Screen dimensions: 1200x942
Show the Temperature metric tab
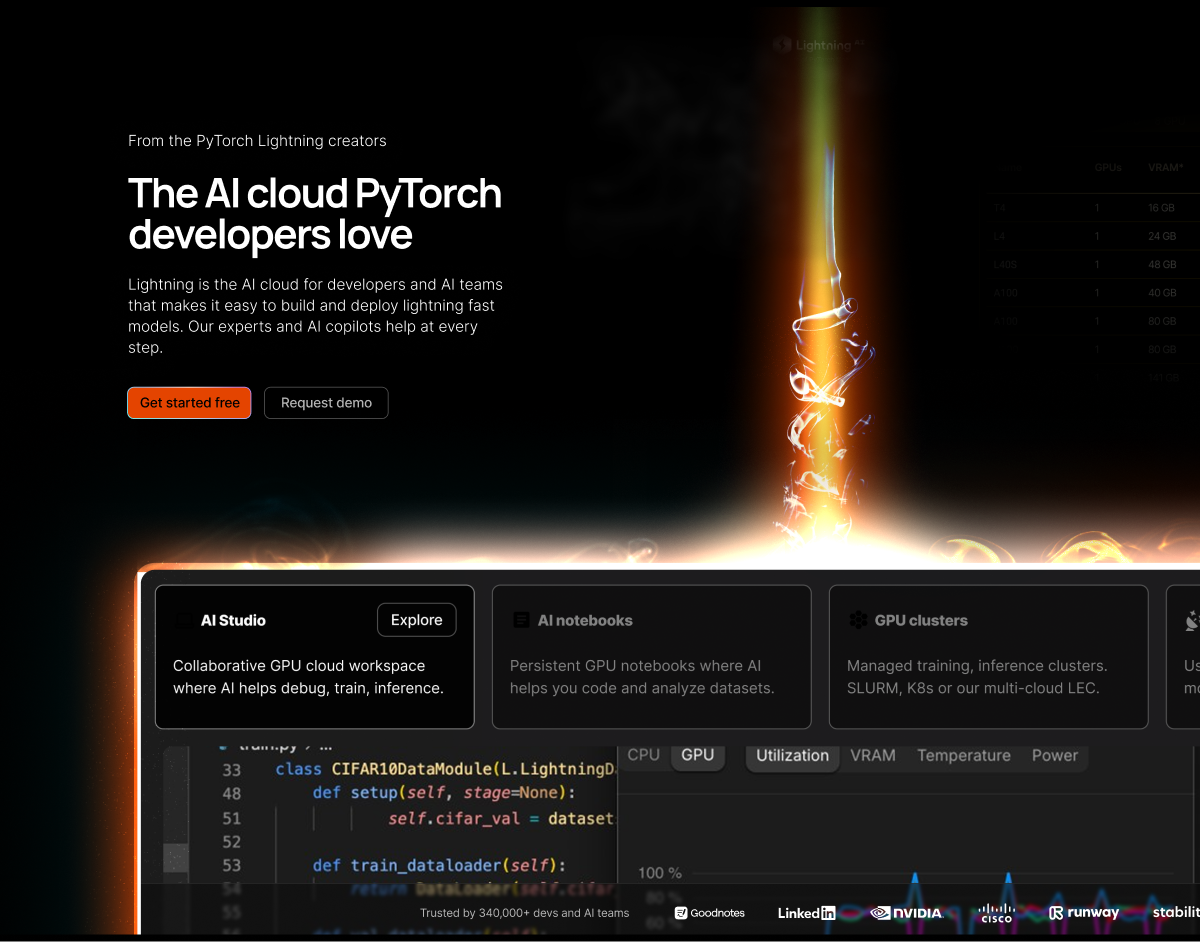click(964, 756)
